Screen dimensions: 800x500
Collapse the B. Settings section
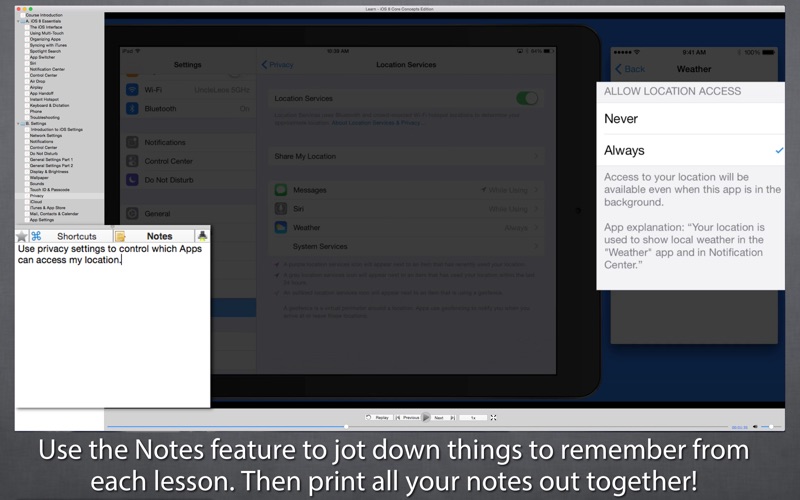[x=19, y=123]
